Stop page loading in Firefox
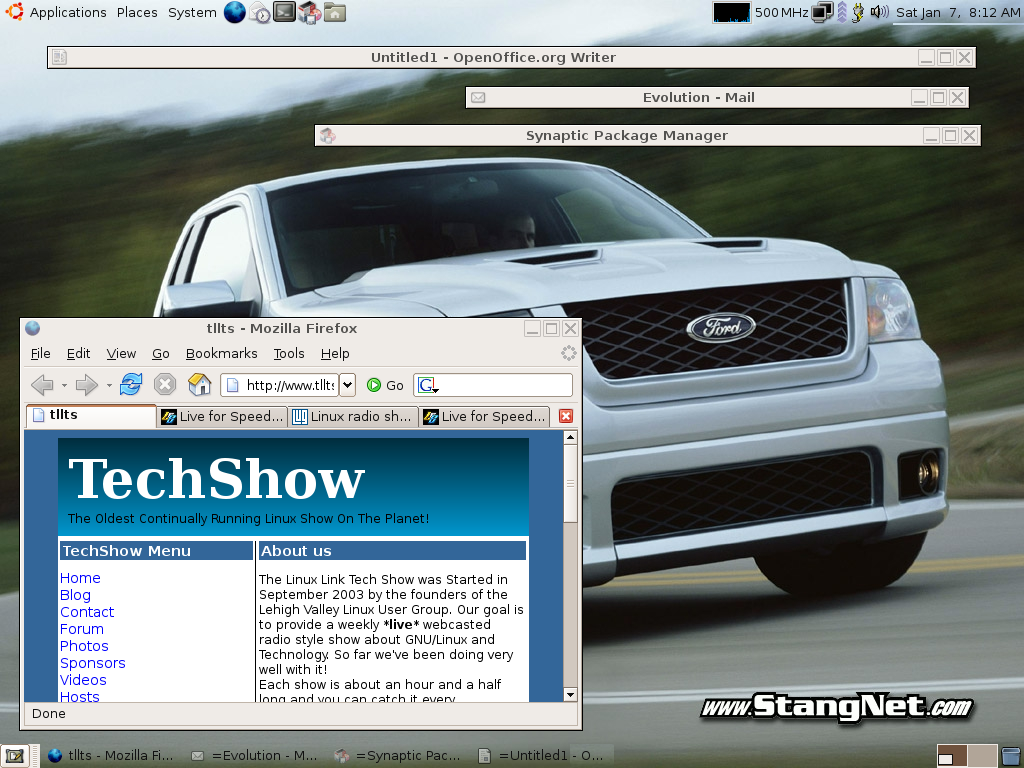Viewport: 1024px width, 768px height. (165, 384)
